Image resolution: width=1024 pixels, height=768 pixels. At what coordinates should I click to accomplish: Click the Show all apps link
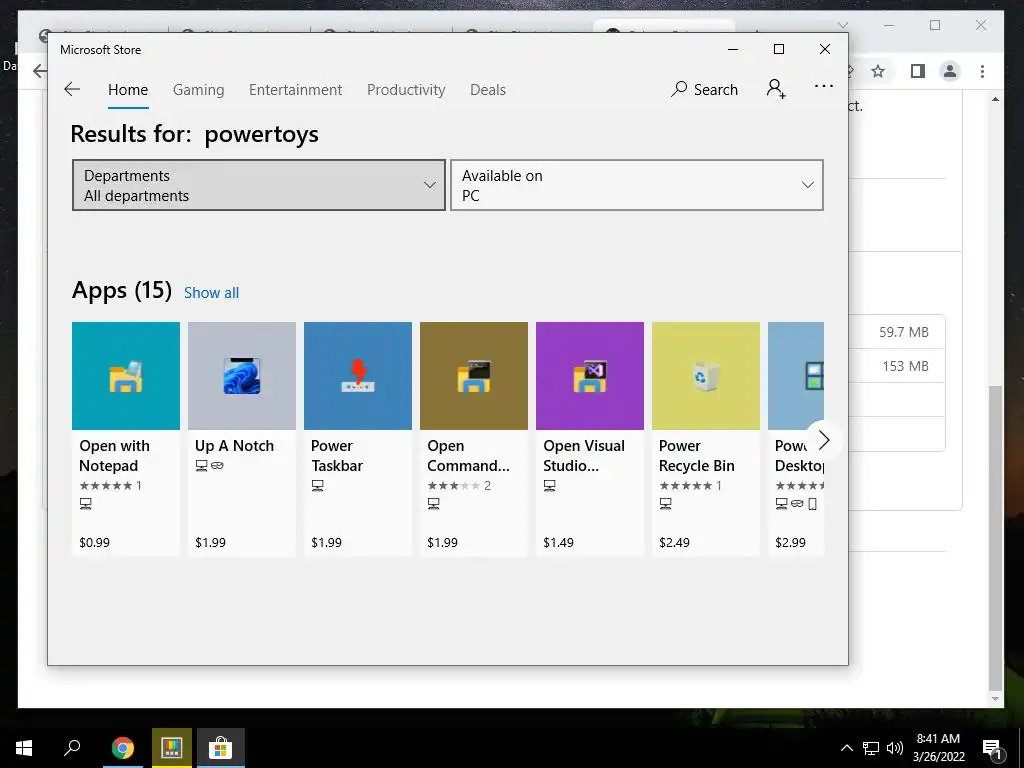pyautogui.click(x=212, y=293)
